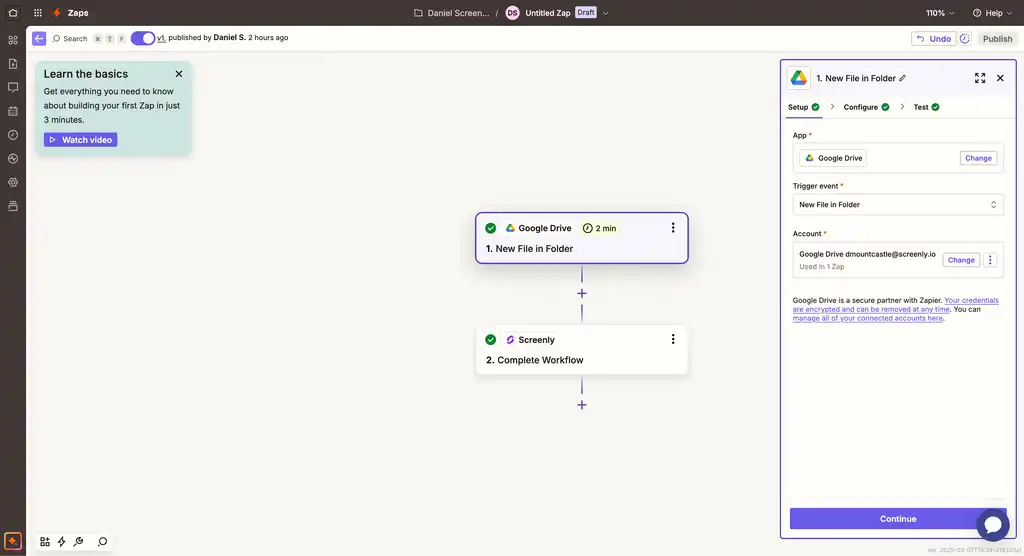Open the calendar icon in left sidebar
The image size is (1024, 556).
tap(13, 111)
